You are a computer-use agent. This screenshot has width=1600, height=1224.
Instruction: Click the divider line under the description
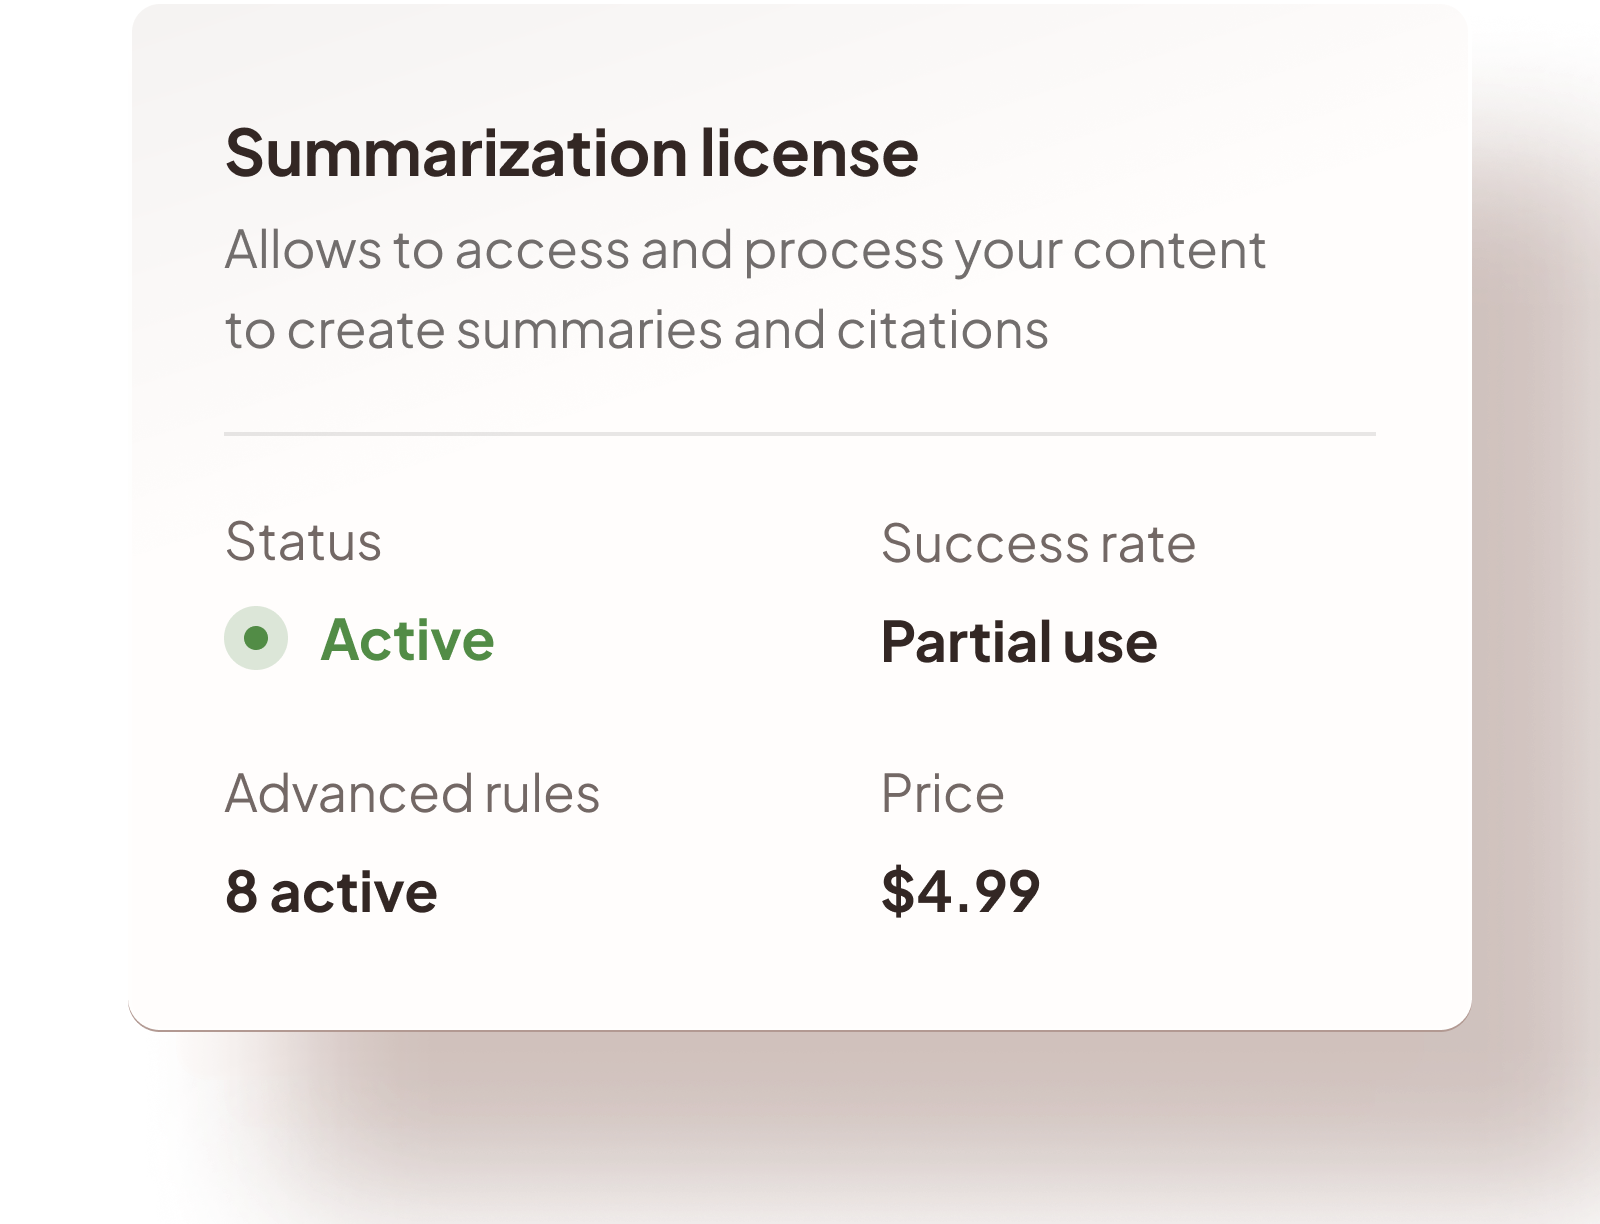tap(800, 433)
